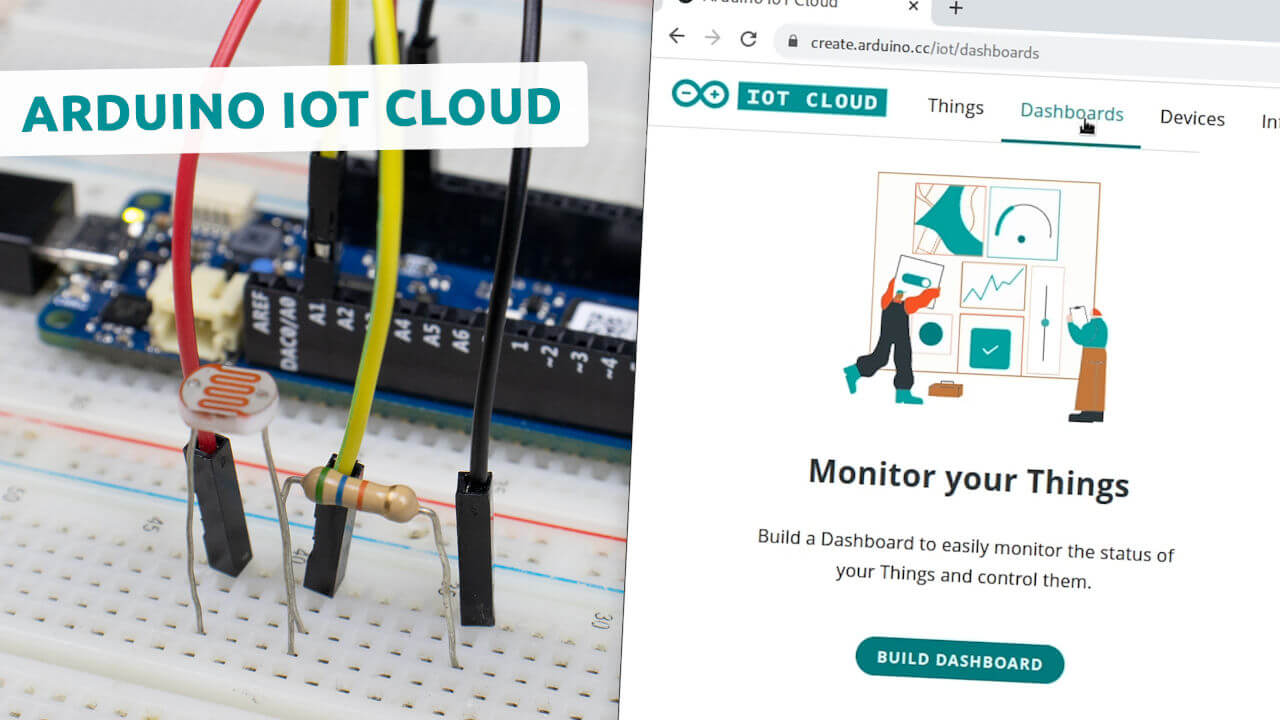The height and width of the screenshot is (720, 1280).
Task: Click the forward navigation arrow
Action: [712, 36]
